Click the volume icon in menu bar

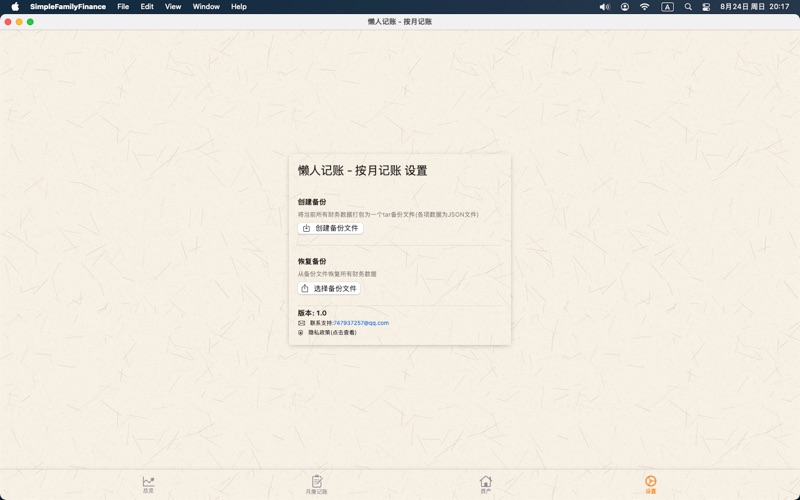pyautogui.click(x=604, y=7)
